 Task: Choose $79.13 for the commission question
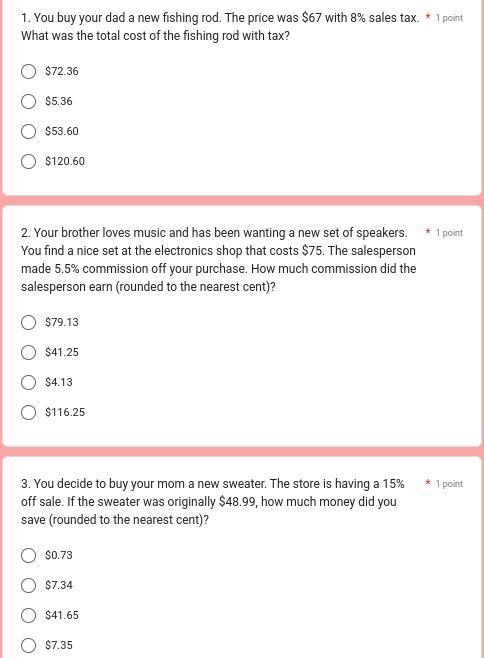(28, 322)
